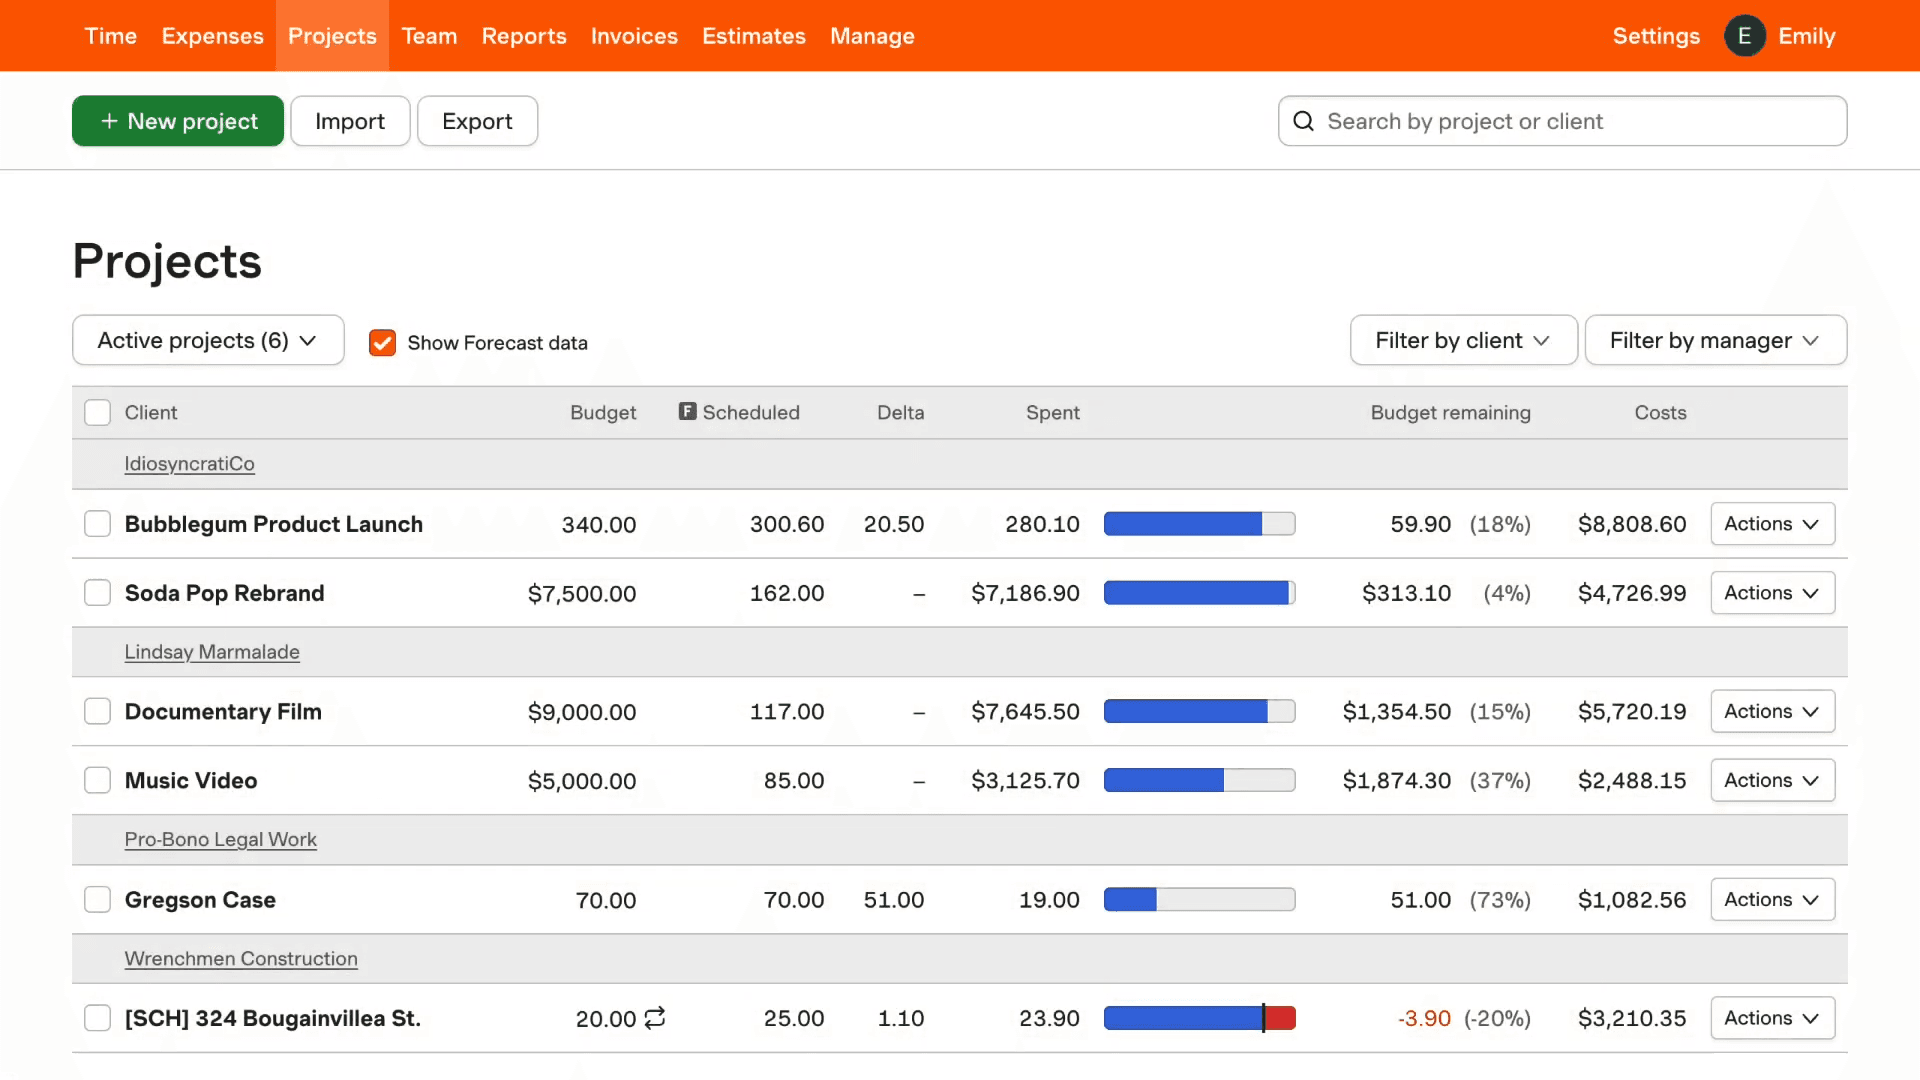Open the Wrenchmen Construction client link
The height and width of the screenshot is (1080, 1920).
click(241, 959)
